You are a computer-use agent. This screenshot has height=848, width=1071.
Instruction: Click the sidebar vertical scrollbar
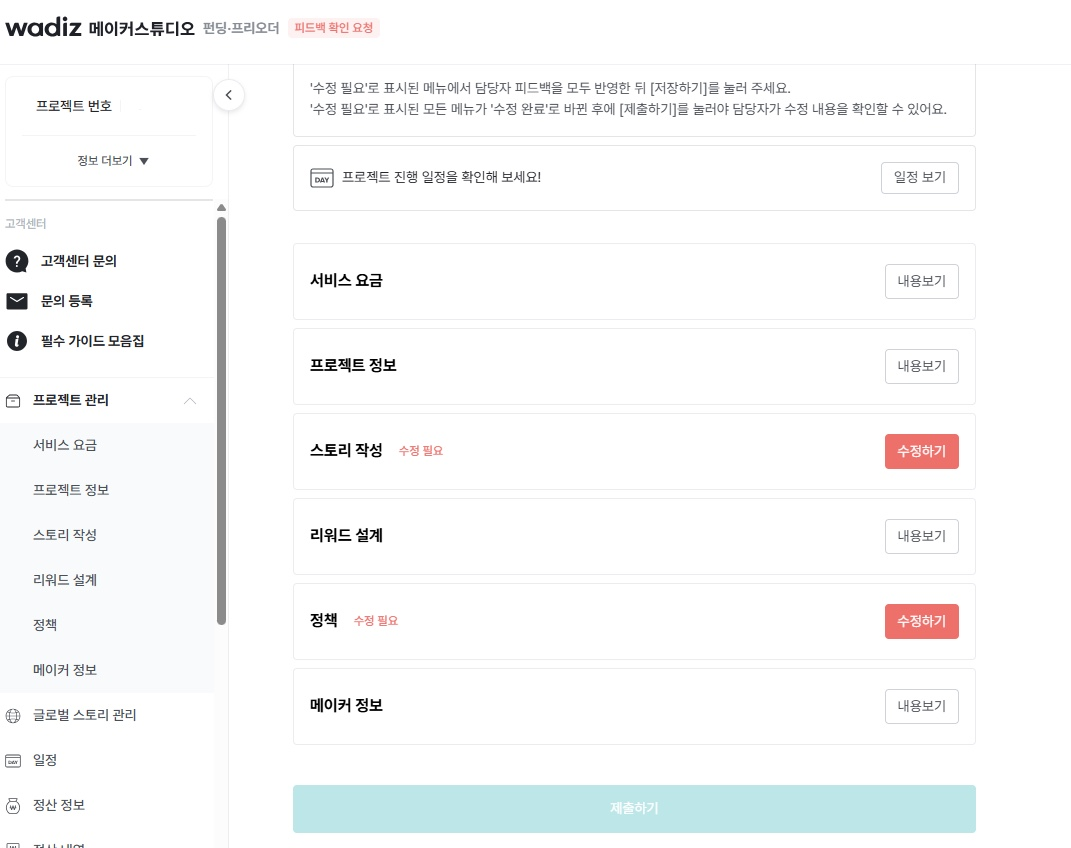pos(221,420)
